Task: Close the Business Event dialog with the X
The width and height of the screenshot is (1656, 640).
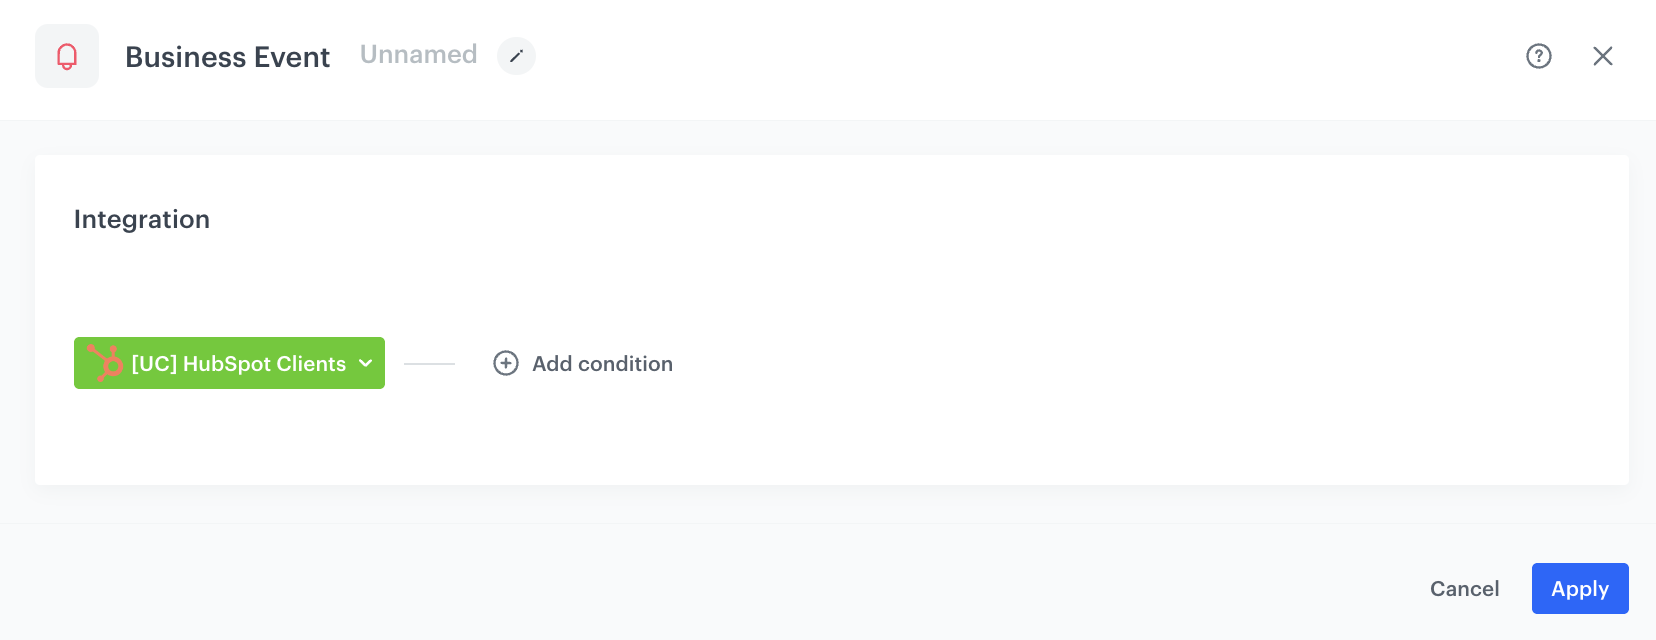Action: click(1604, 56)
